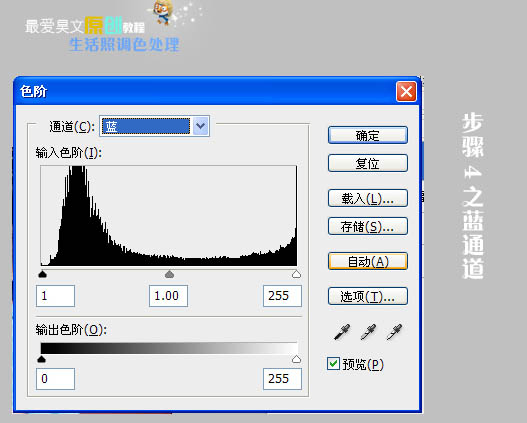The height and width of the screenshot is (423, 527).
Task: Select the white point eyedropper
Action: click(x=394, y=332)
